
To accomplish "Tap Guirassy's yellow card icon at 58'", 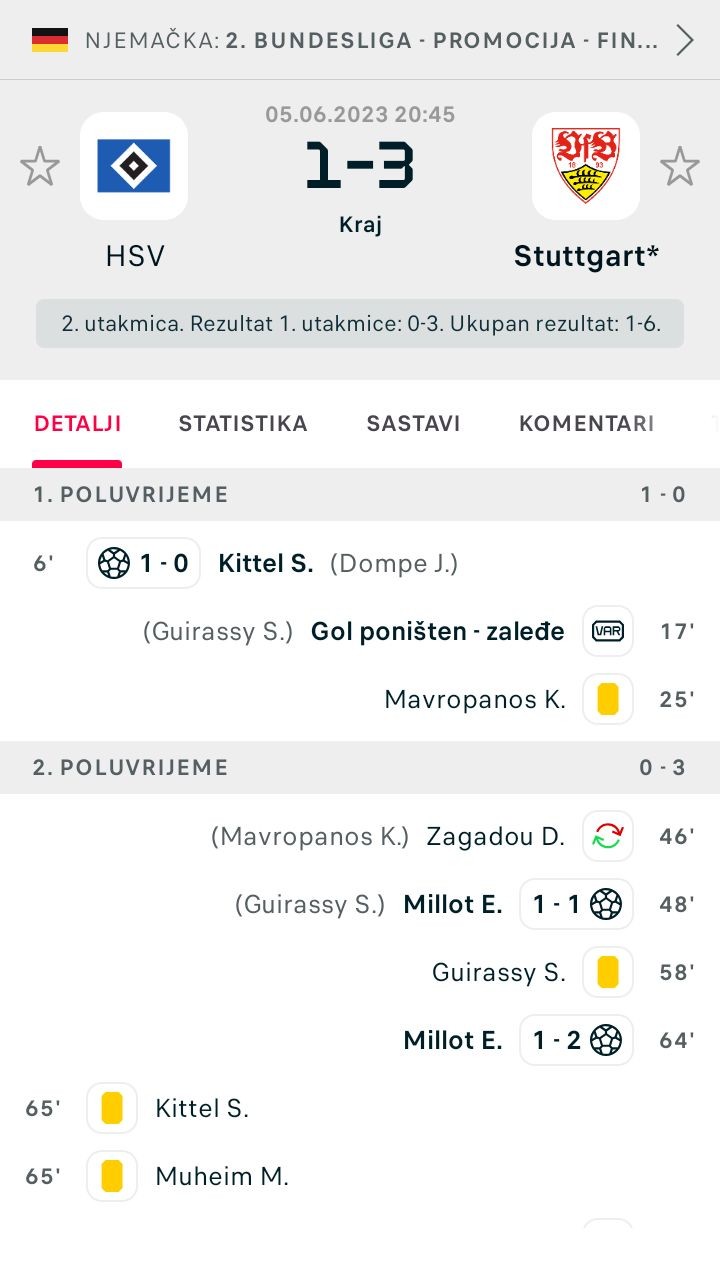I will click(608, 972).
